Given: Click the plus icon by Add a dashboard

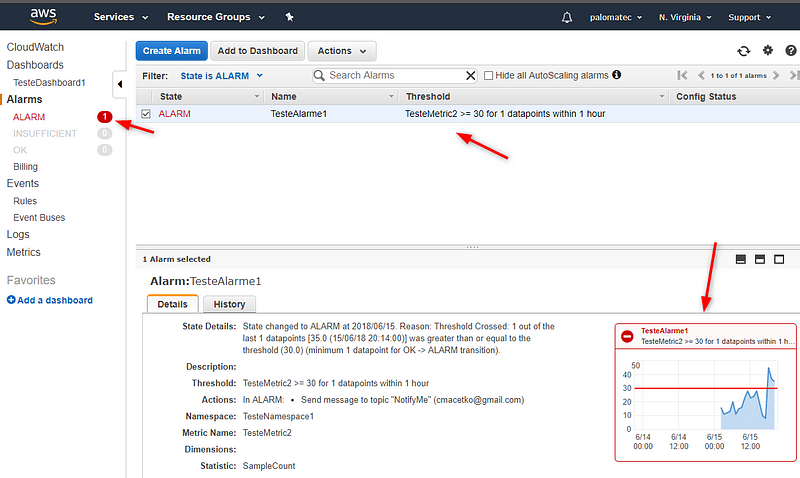Looking at the screenshot, I should [x=11, y=300].
